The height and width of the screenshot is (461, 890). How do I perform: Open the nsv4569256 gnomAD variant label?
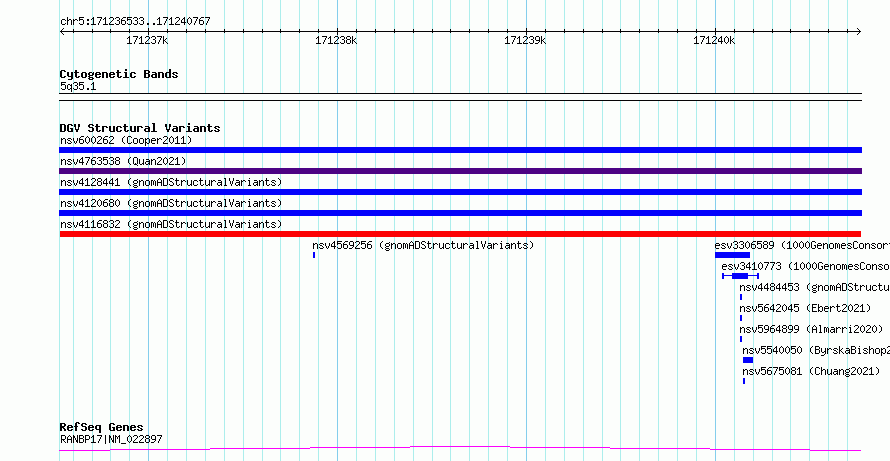tap(423, 245)
